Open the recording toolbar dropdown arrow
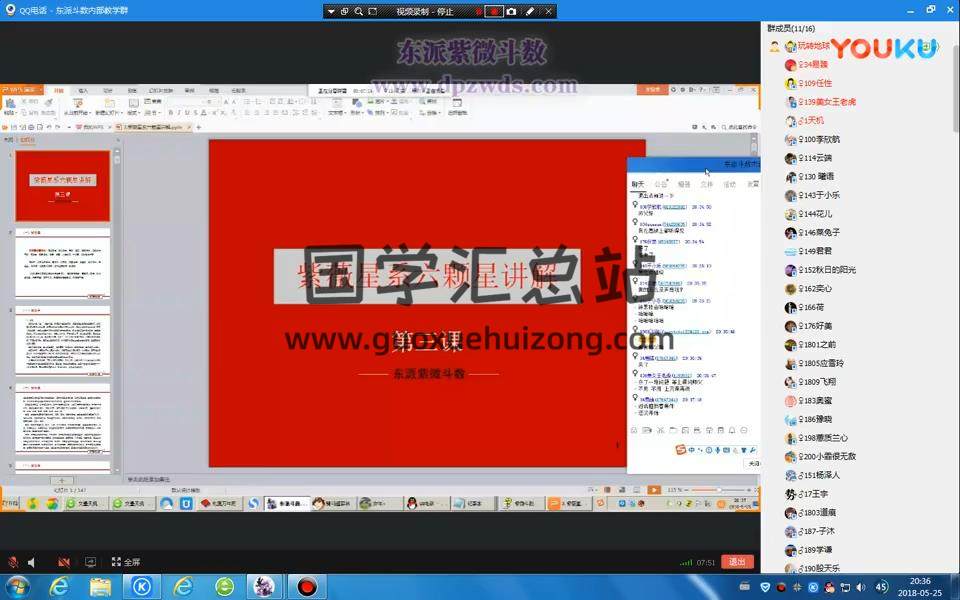The height and width of the screenshot is (600, 960). tap(331, 11)
